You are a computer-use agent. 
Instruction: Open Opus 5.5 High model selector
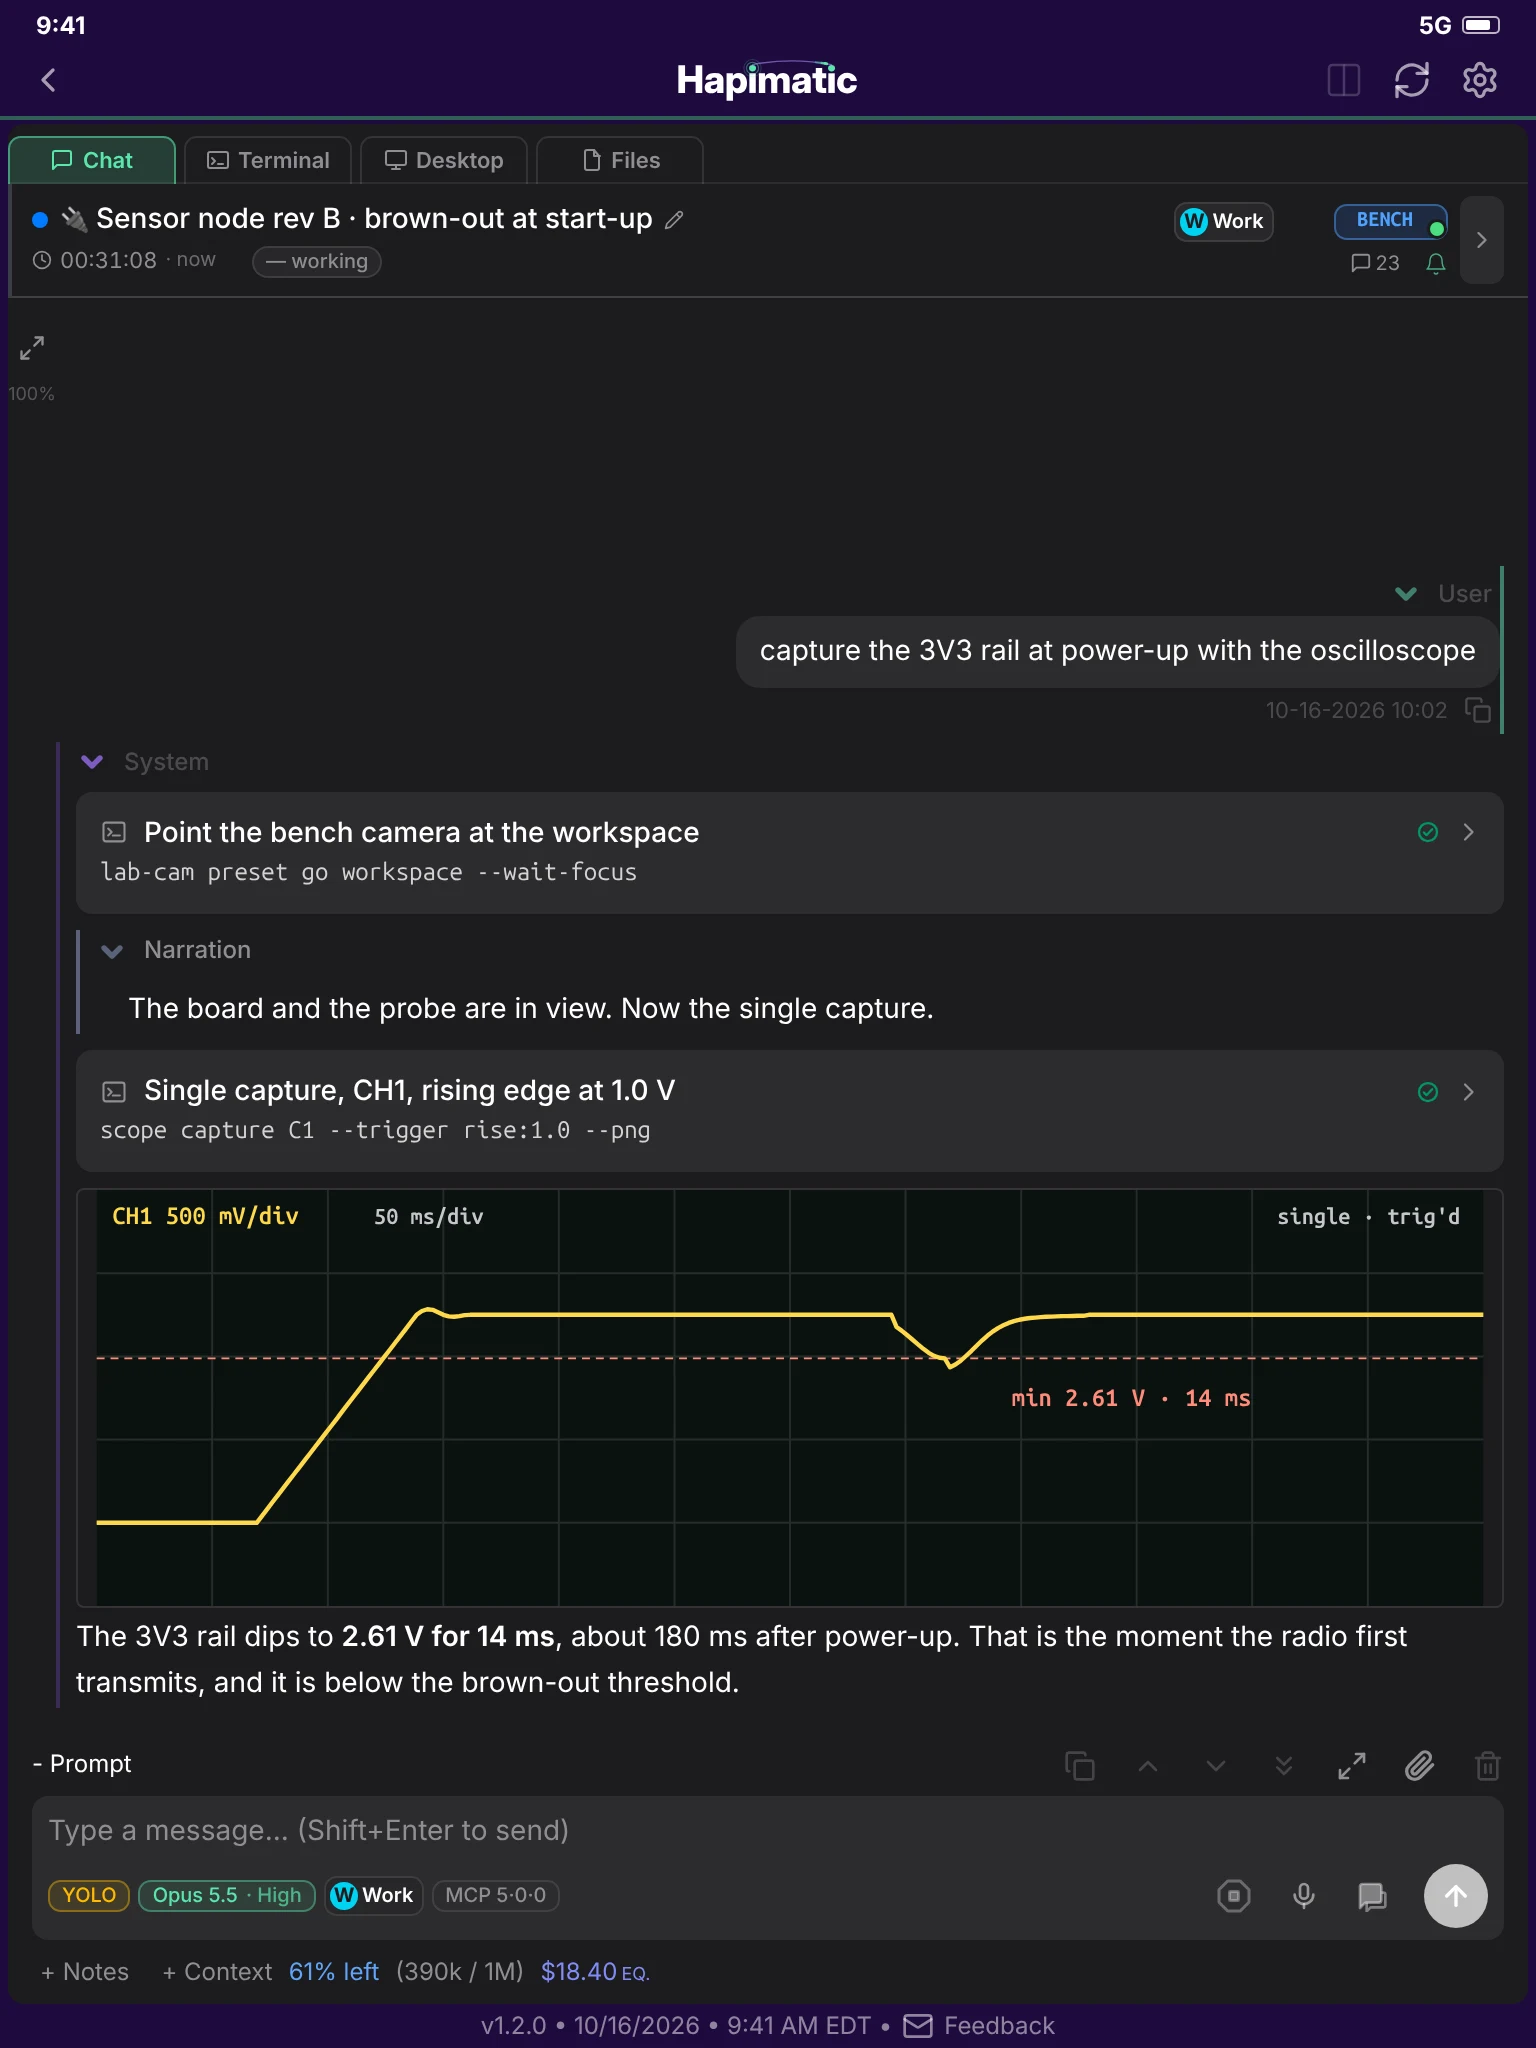(x=227, y=1895)
